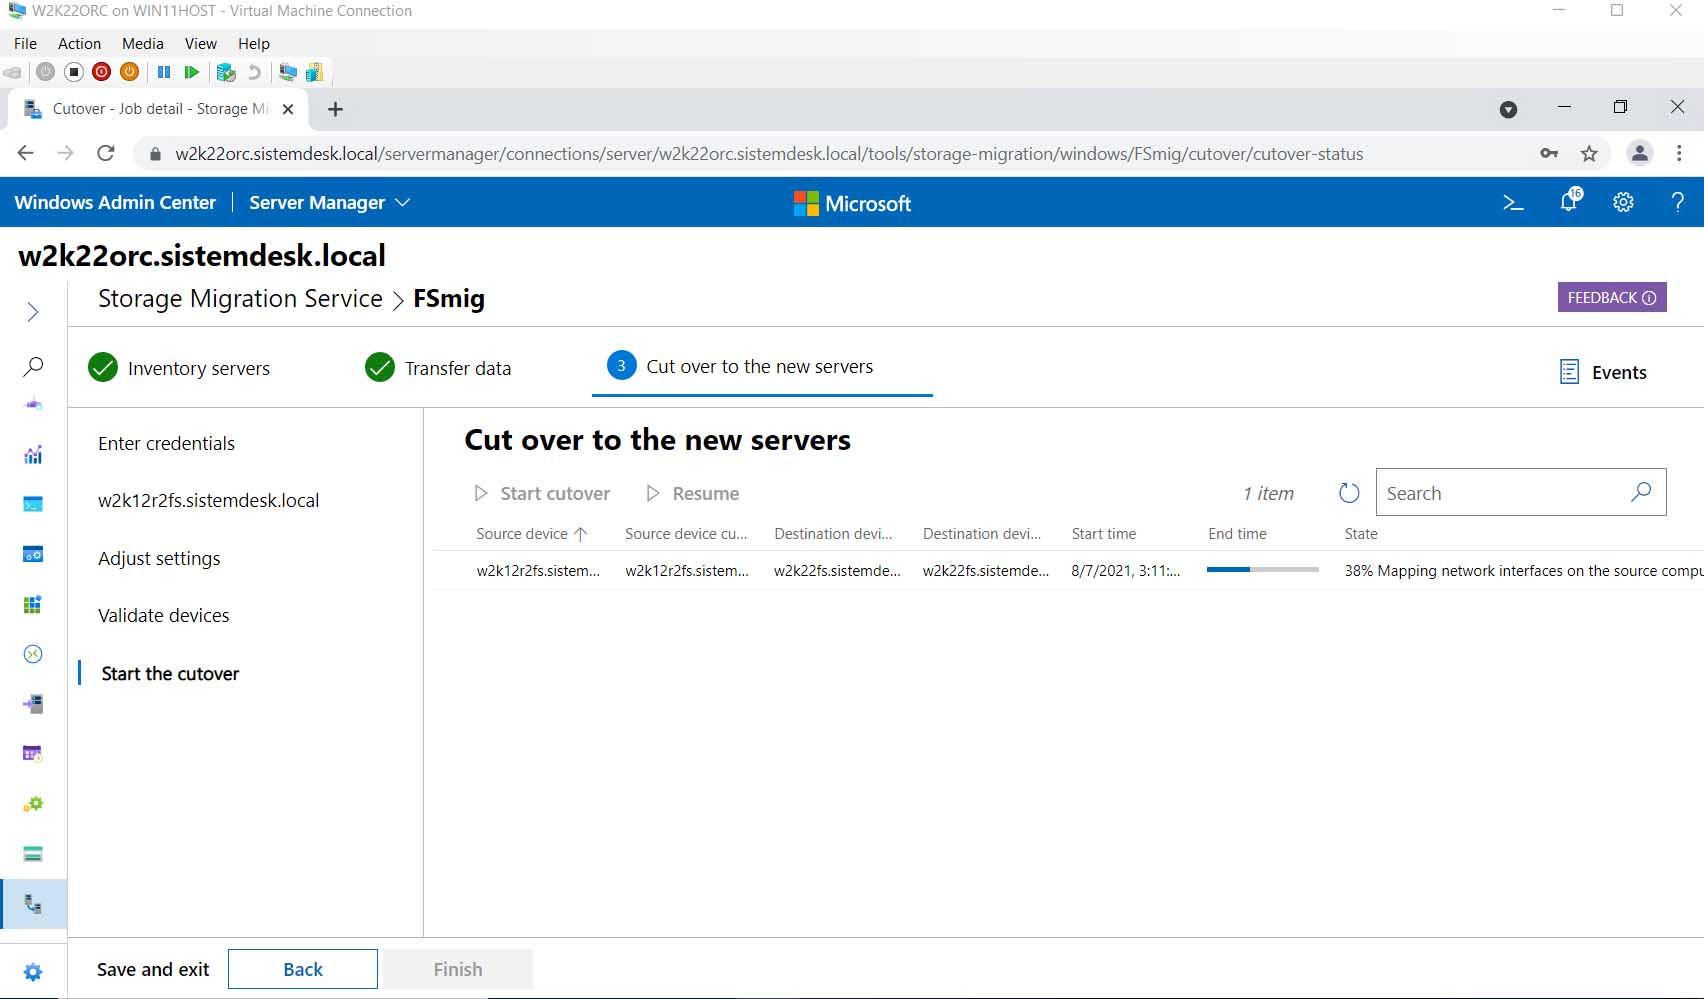Go back in the browser
The height and width of the screenshot is (999, 1704).
[26, 153]
